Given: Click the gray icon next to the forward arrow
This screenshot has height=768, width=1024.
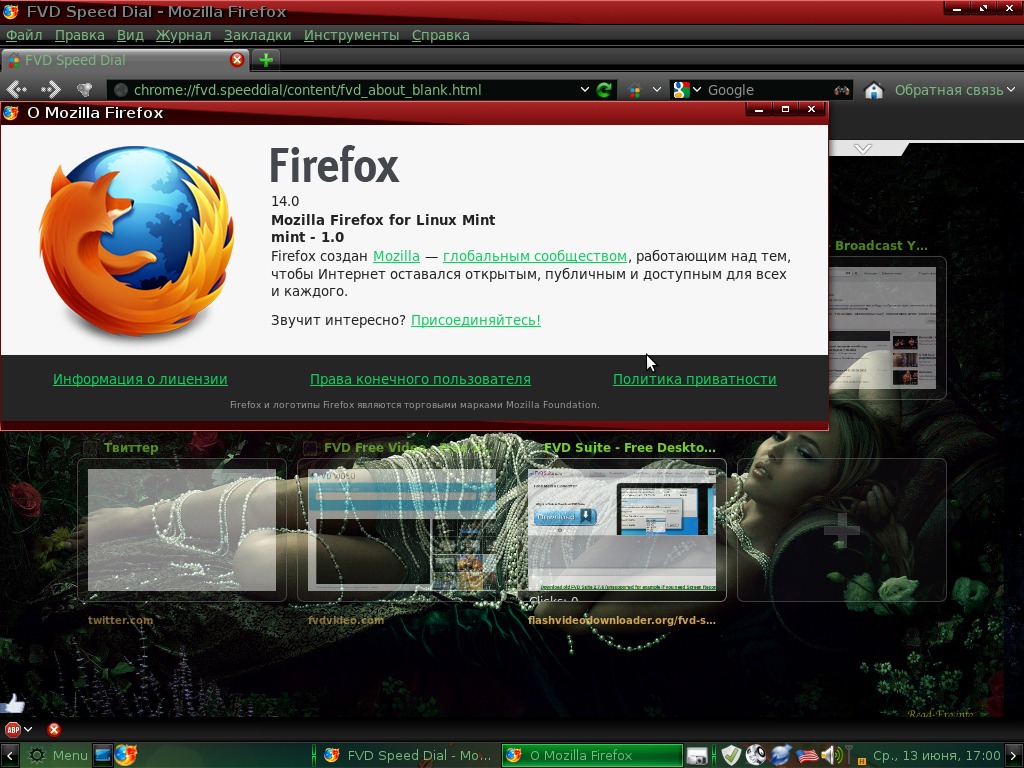Looking at the screenshot, I should point(84,89).
